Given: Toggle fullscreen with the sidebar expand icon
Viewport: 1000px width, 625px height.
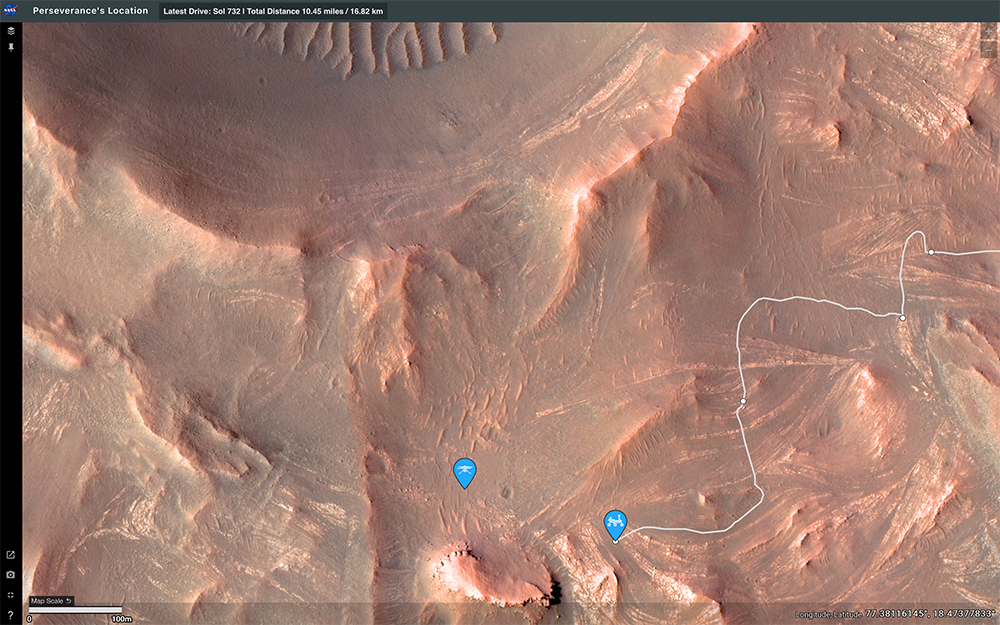Looking at the screenshot, I should click(x=11, y=595).
